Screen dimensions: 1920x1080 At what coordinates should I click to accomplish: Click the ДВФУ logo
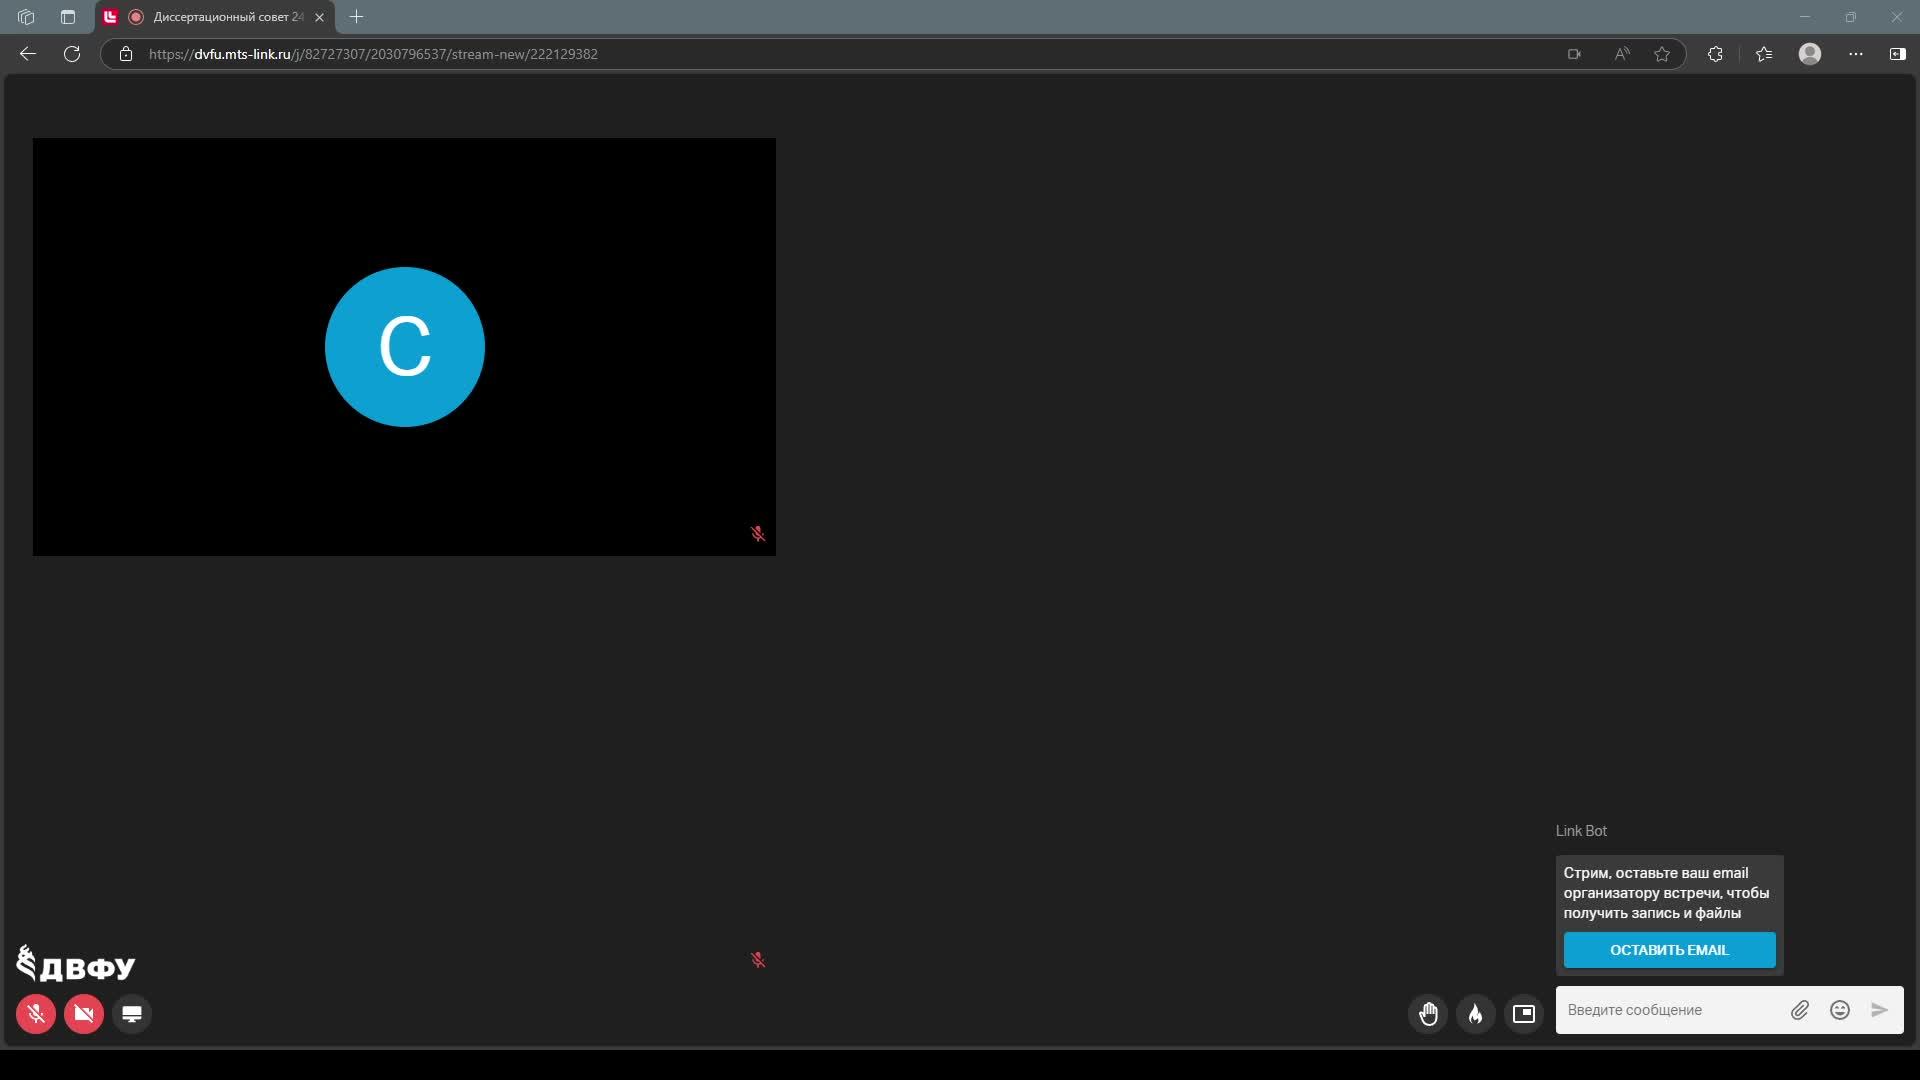[76, 965]
